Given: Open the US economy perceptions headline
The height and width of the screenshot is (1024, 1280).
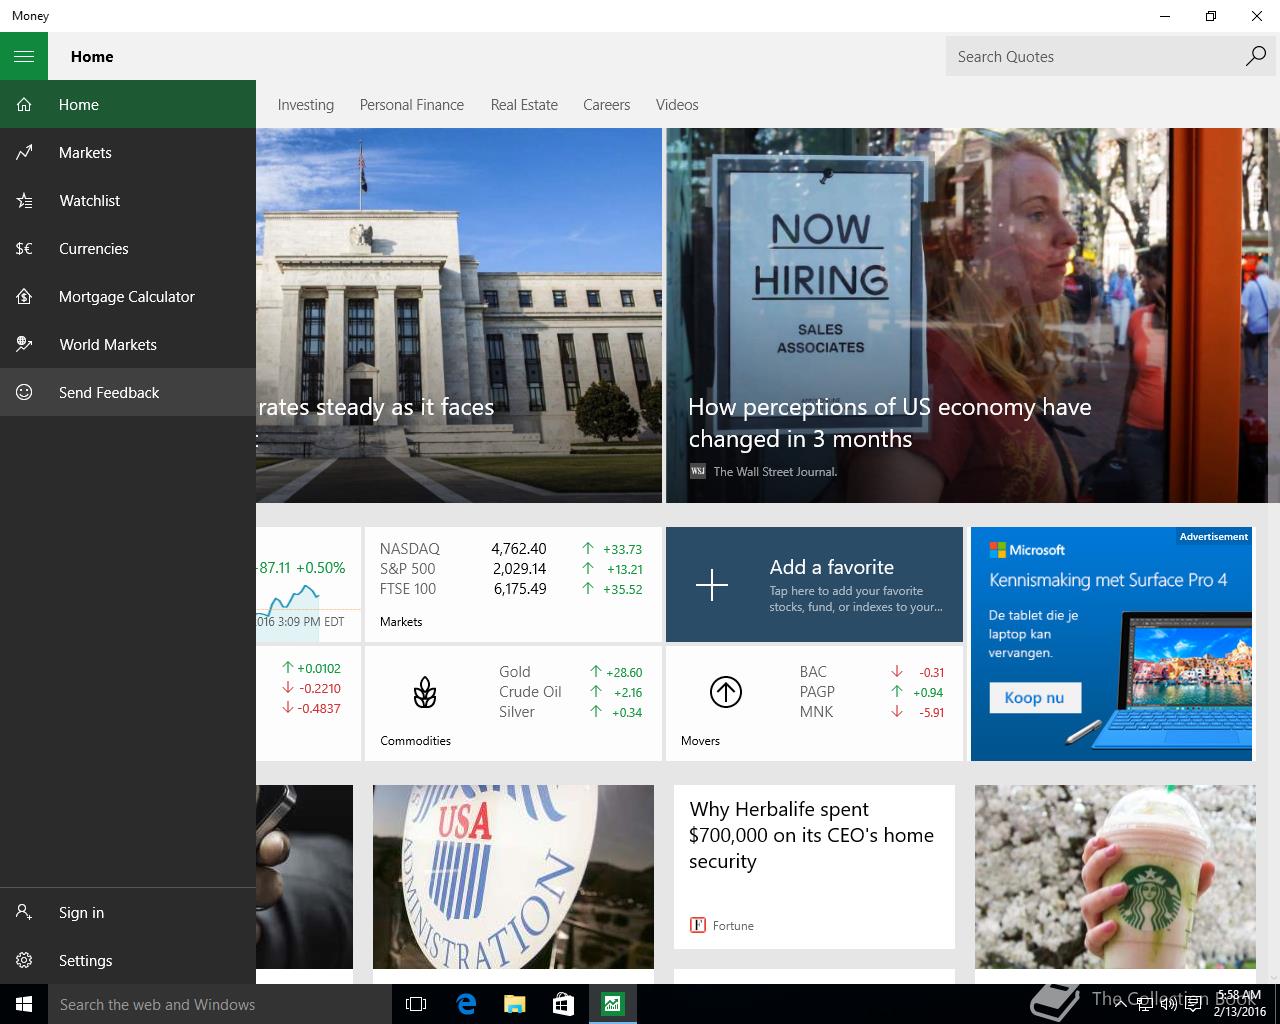Looking at the screenshot, I should point(890,422).
